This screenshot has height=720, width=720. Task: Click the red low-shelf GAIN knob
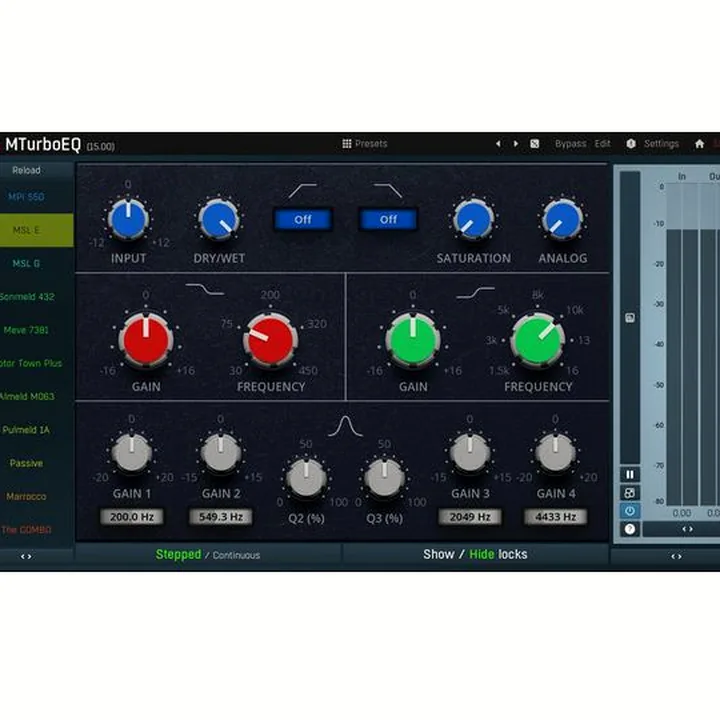146,340
